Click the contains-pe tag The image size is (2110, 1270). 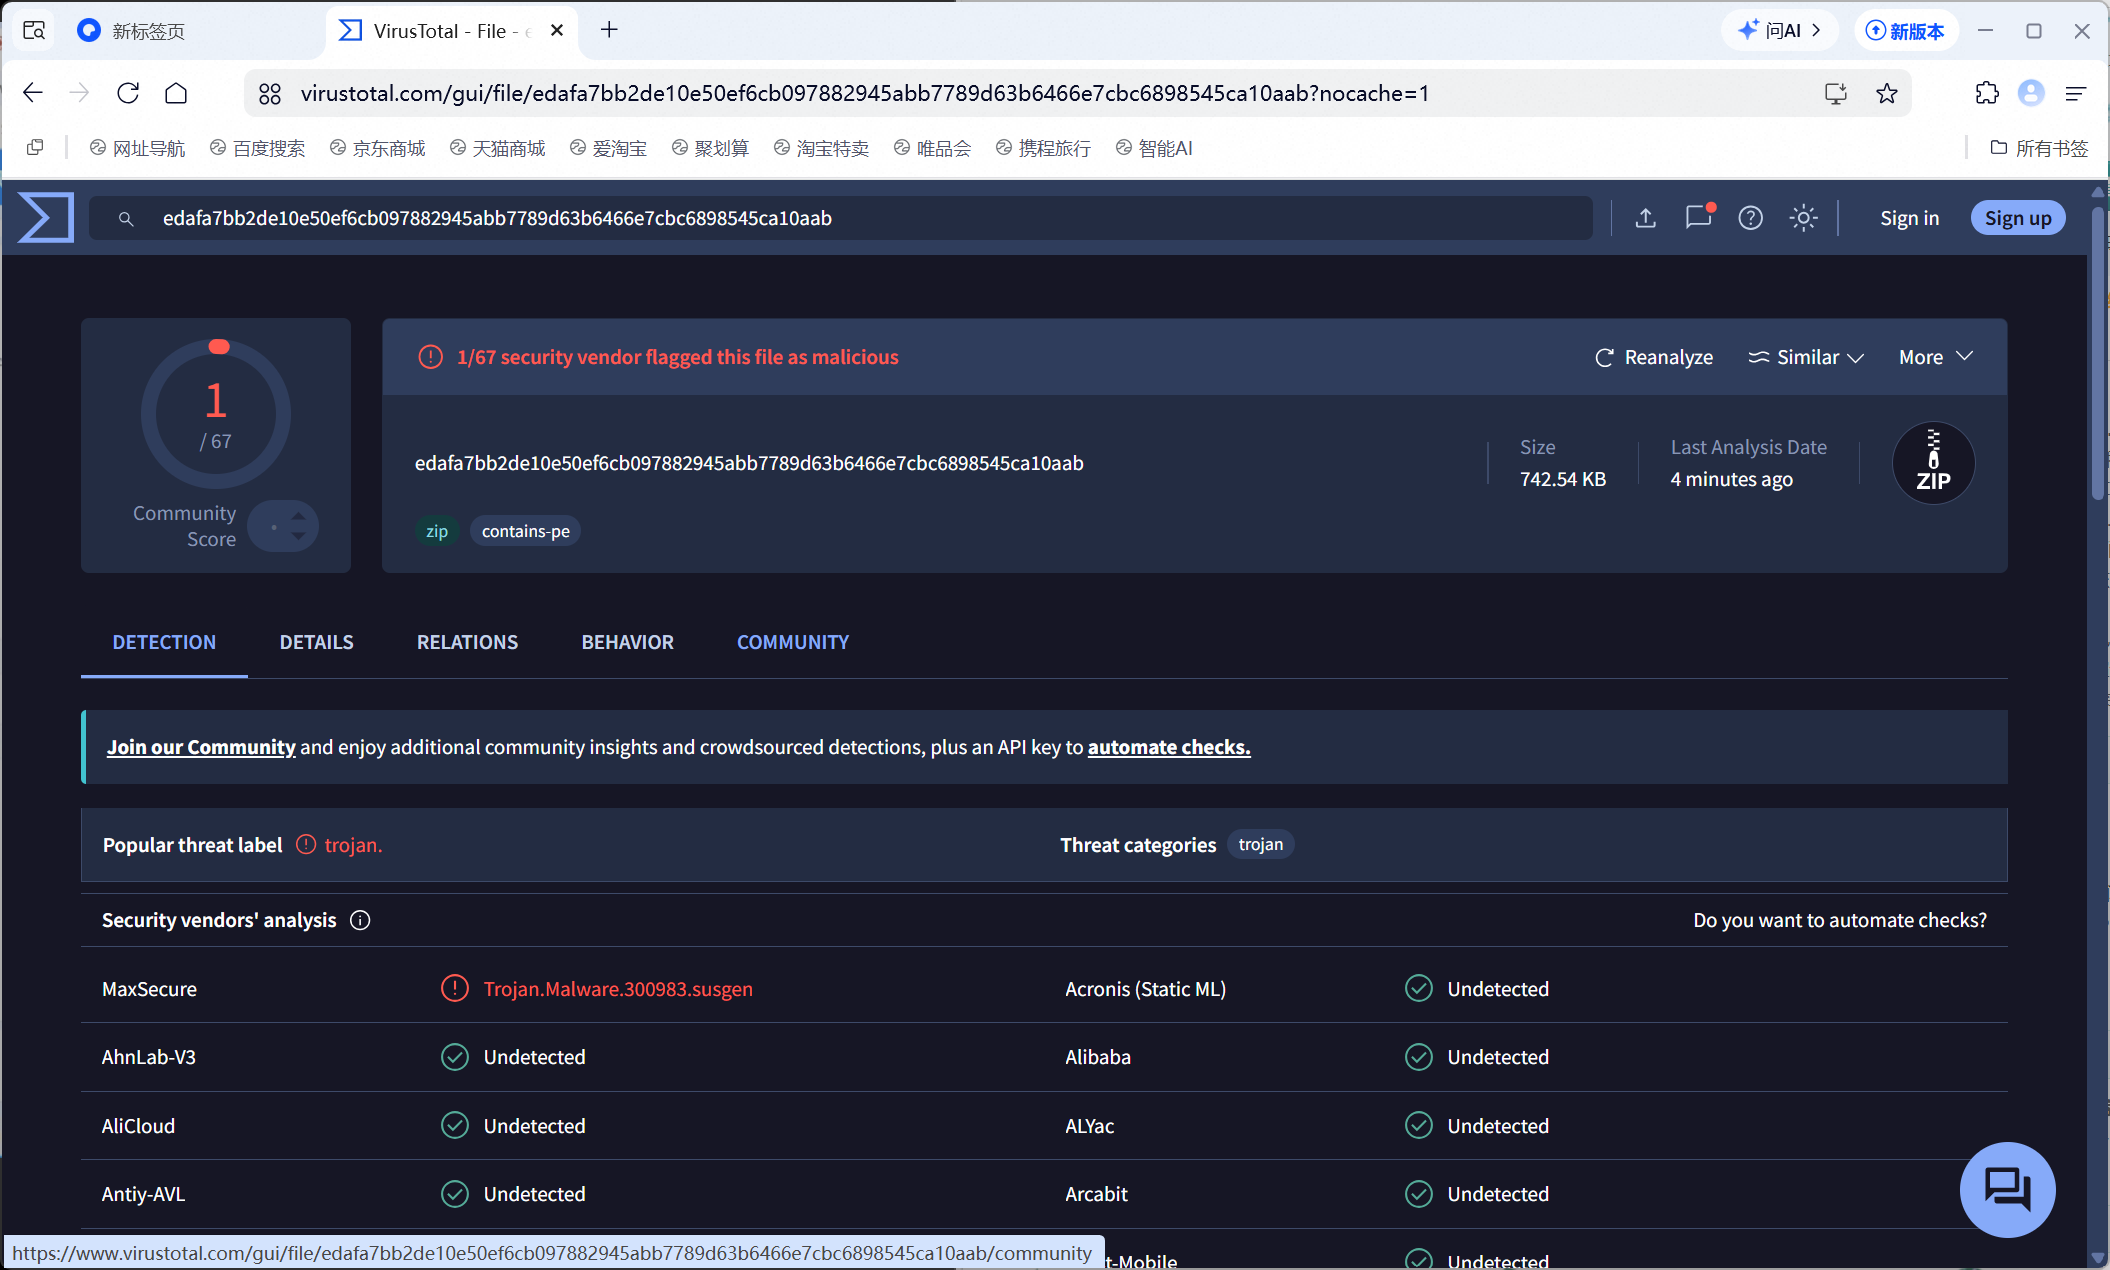click(525, 531)
